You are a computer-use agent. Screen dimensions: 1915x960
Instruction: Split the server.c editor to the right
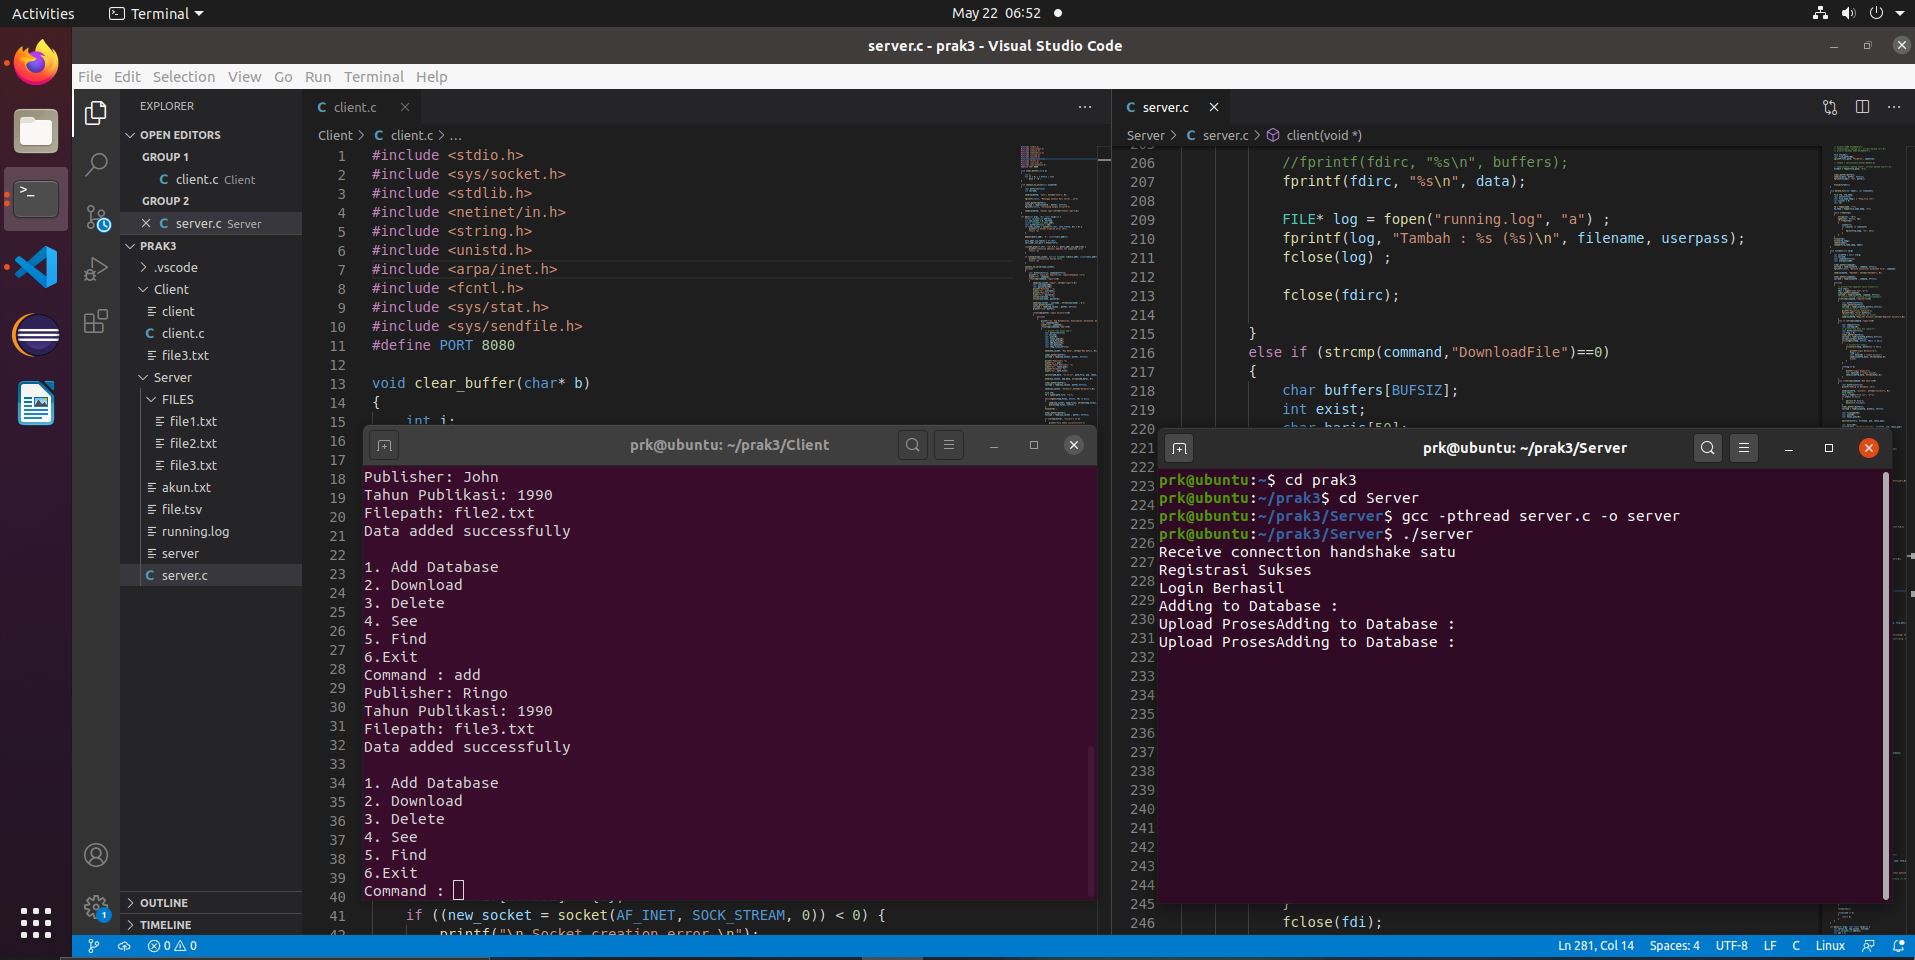coord(1862,107)
